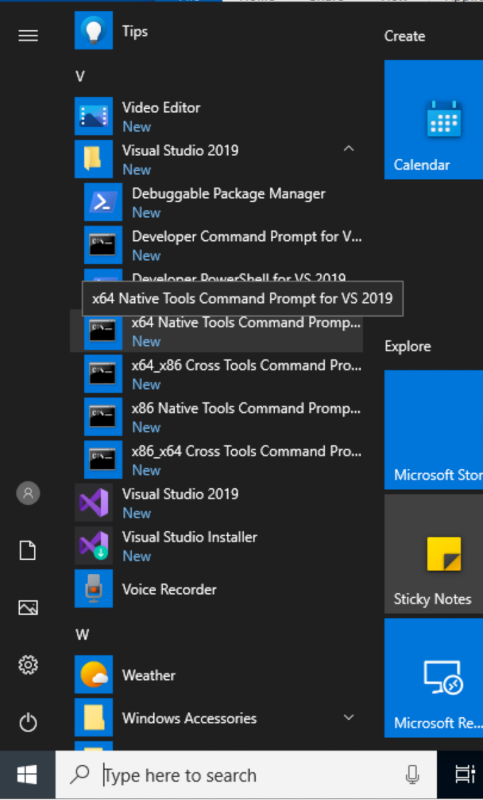Click the search box 'Type here to search'
The height and width of the screenshot is (800, 483).
(x=246, y=775)
